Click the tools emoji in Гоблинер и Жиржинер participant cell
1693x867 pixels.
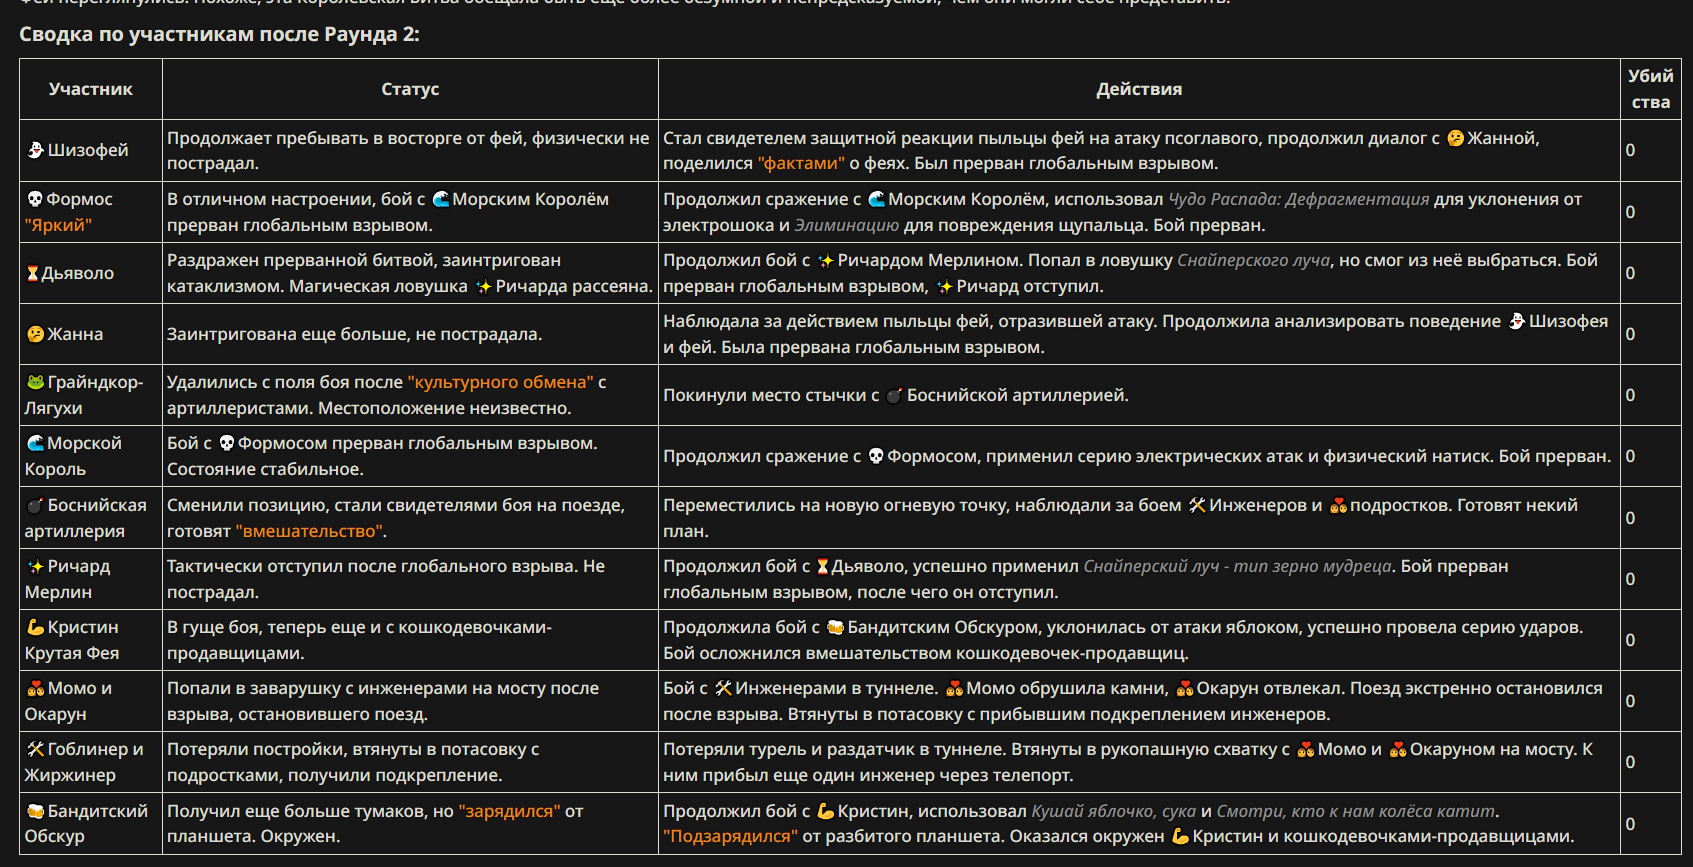[36, 749]
